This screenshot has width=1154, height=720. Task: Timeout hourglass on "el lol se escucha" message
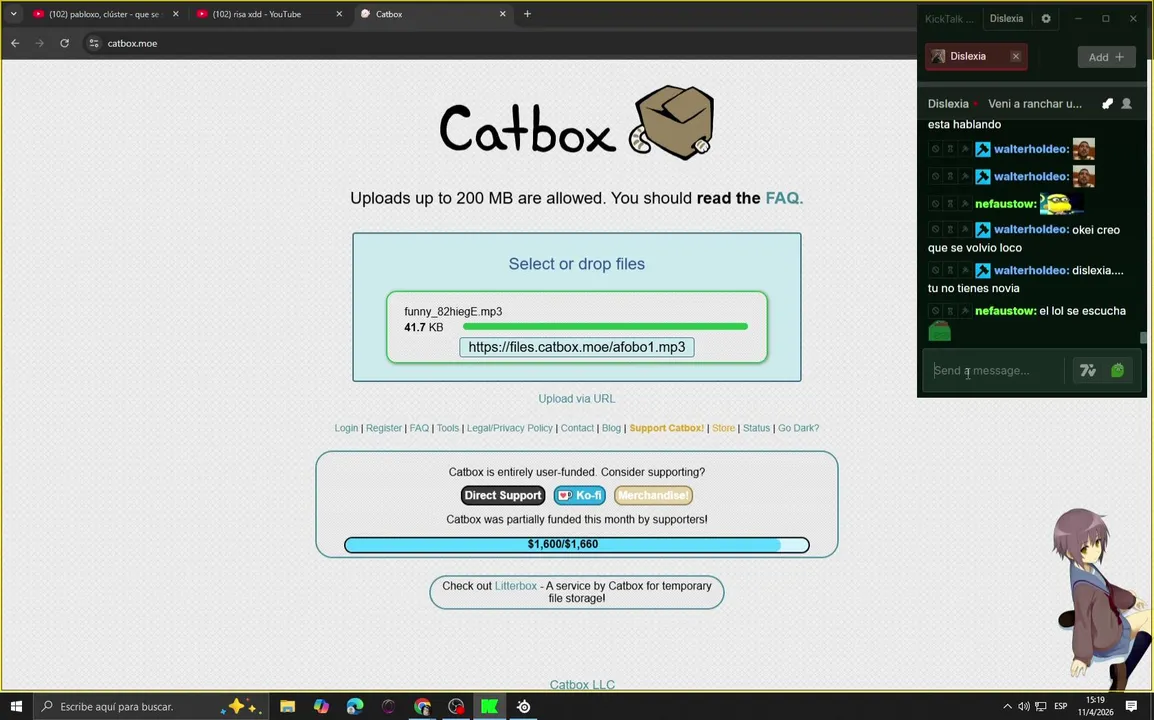tap(950, 311)
